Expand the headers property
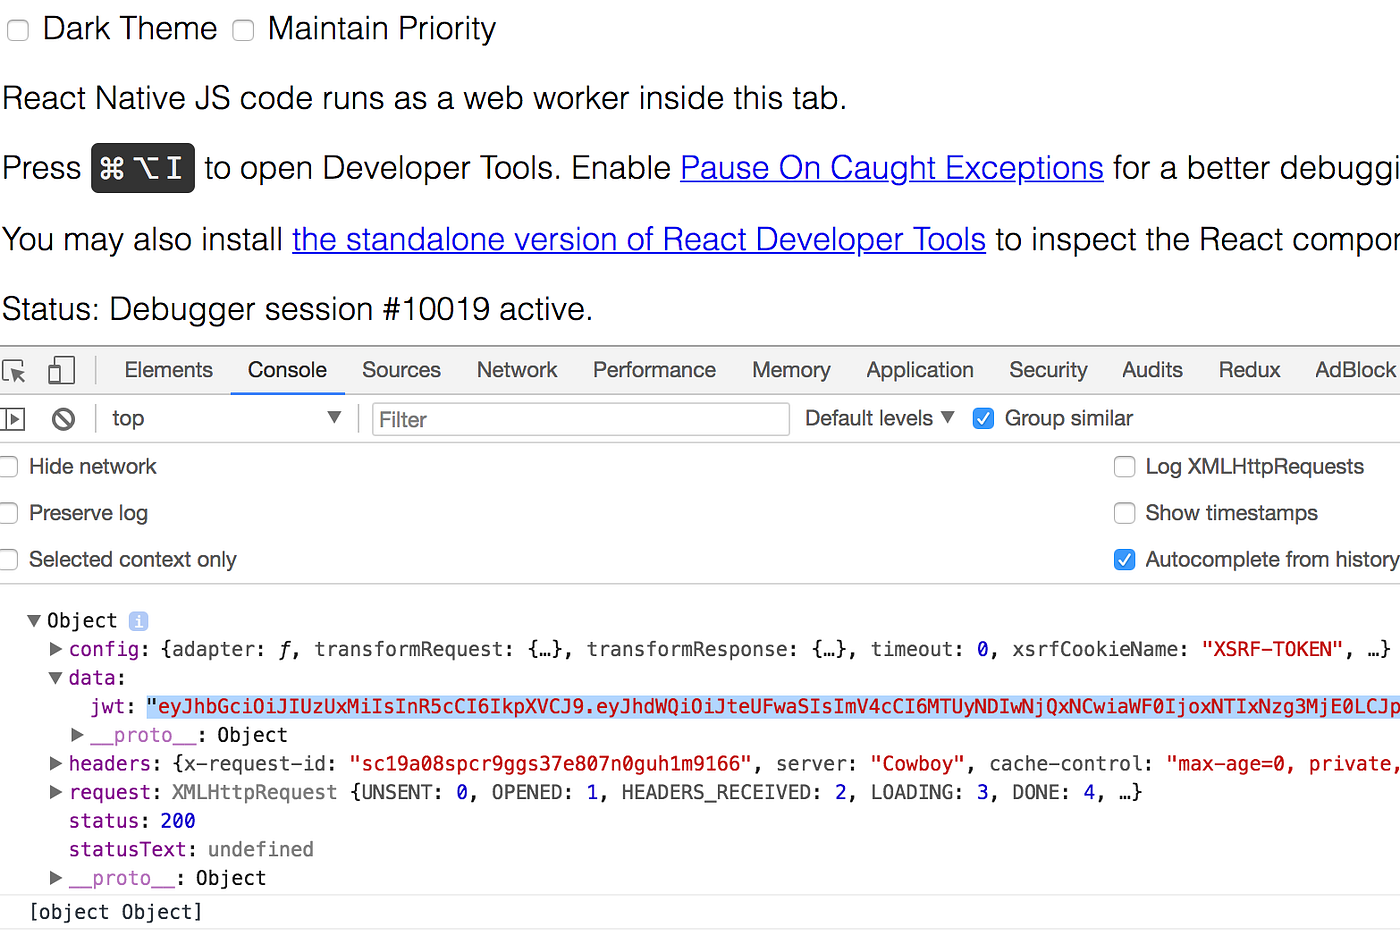The image size is (1400, 935). [56, 764]
